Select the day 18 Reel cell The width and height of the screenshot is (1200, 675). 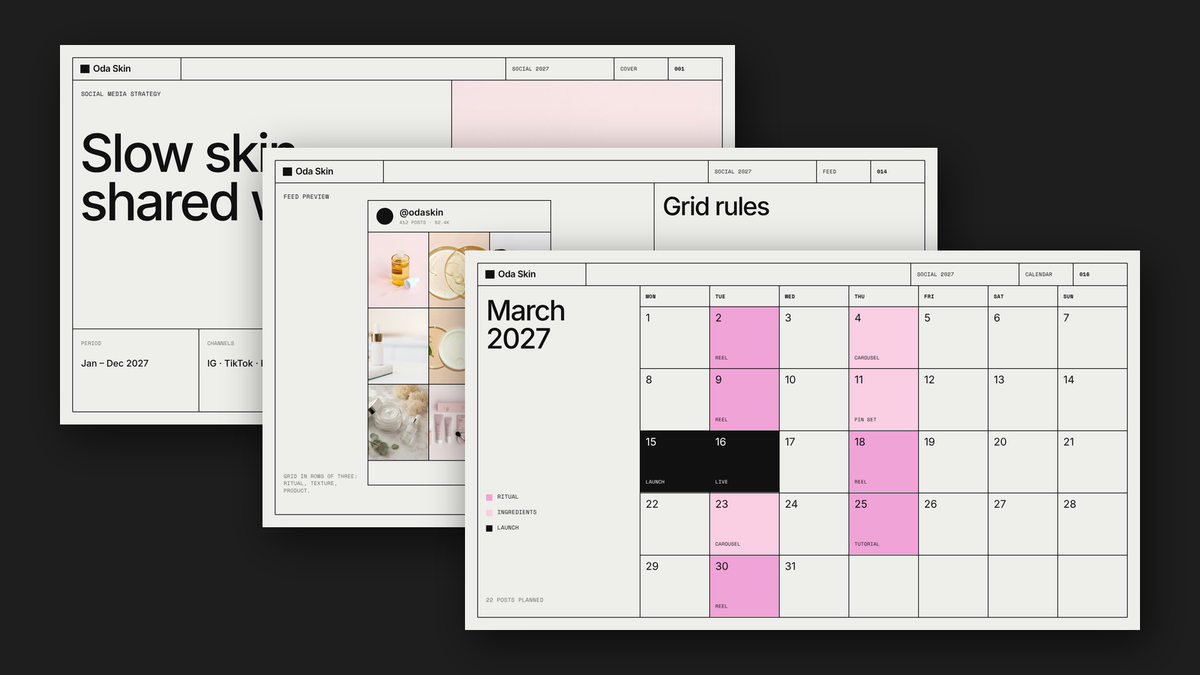(x=883, y=462)
